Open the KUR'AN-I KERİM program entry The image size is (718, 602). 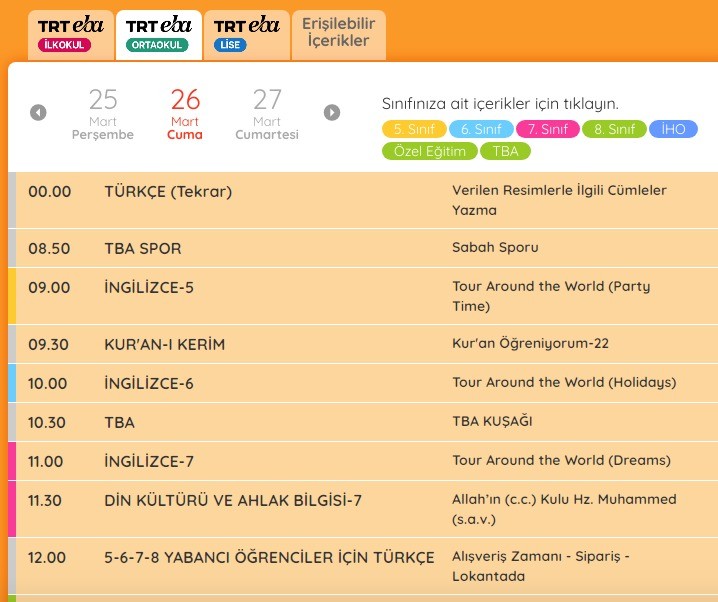[x=165, y=344]
